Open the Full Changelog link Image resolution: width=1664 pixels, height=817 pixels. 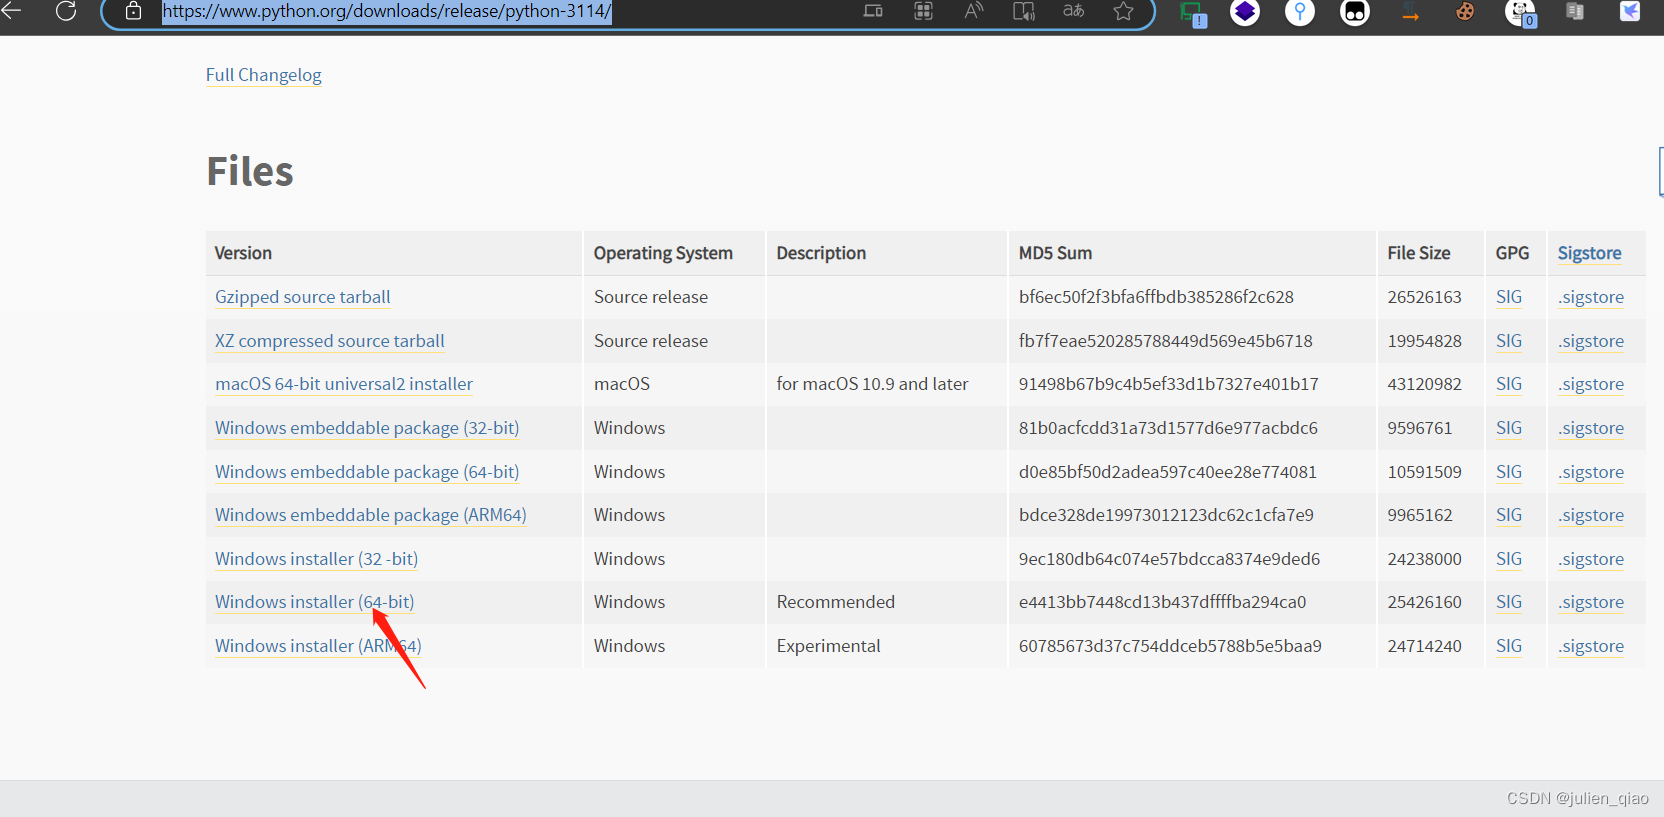coord(264,75)
